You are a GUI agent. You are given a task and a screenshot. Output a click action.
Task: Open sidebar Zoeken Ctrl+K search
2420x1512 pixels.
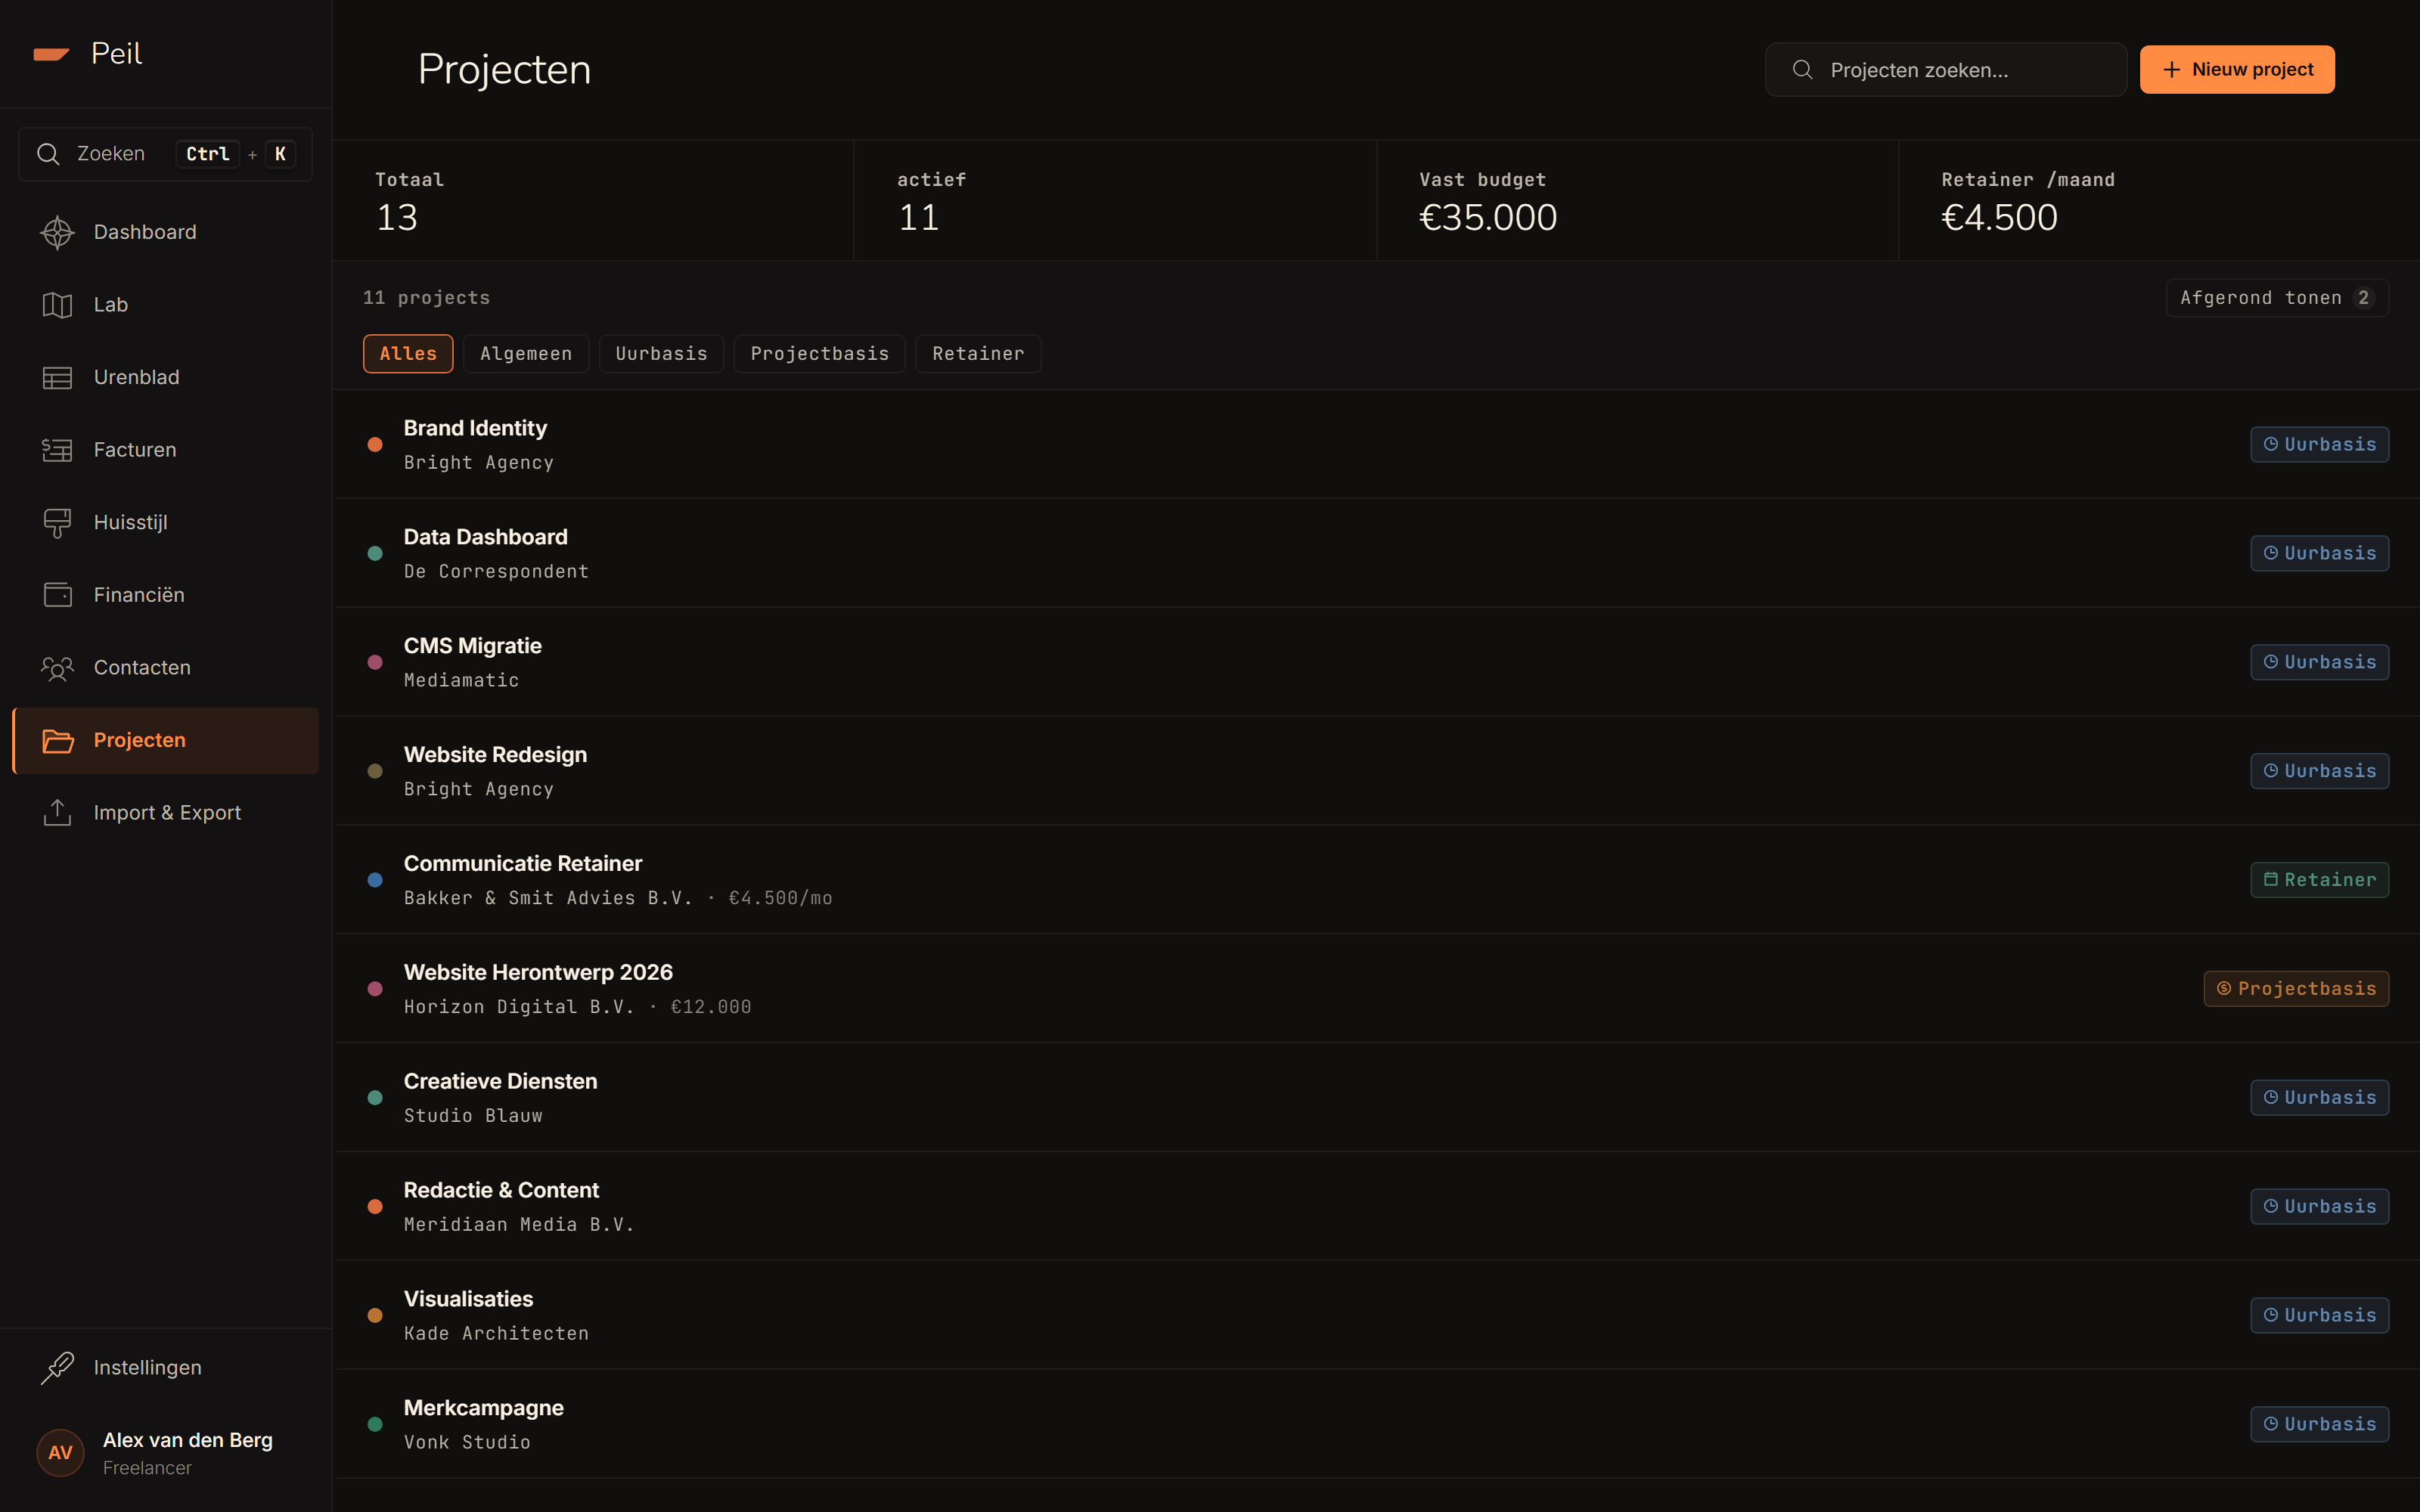(x=165, y=154)
